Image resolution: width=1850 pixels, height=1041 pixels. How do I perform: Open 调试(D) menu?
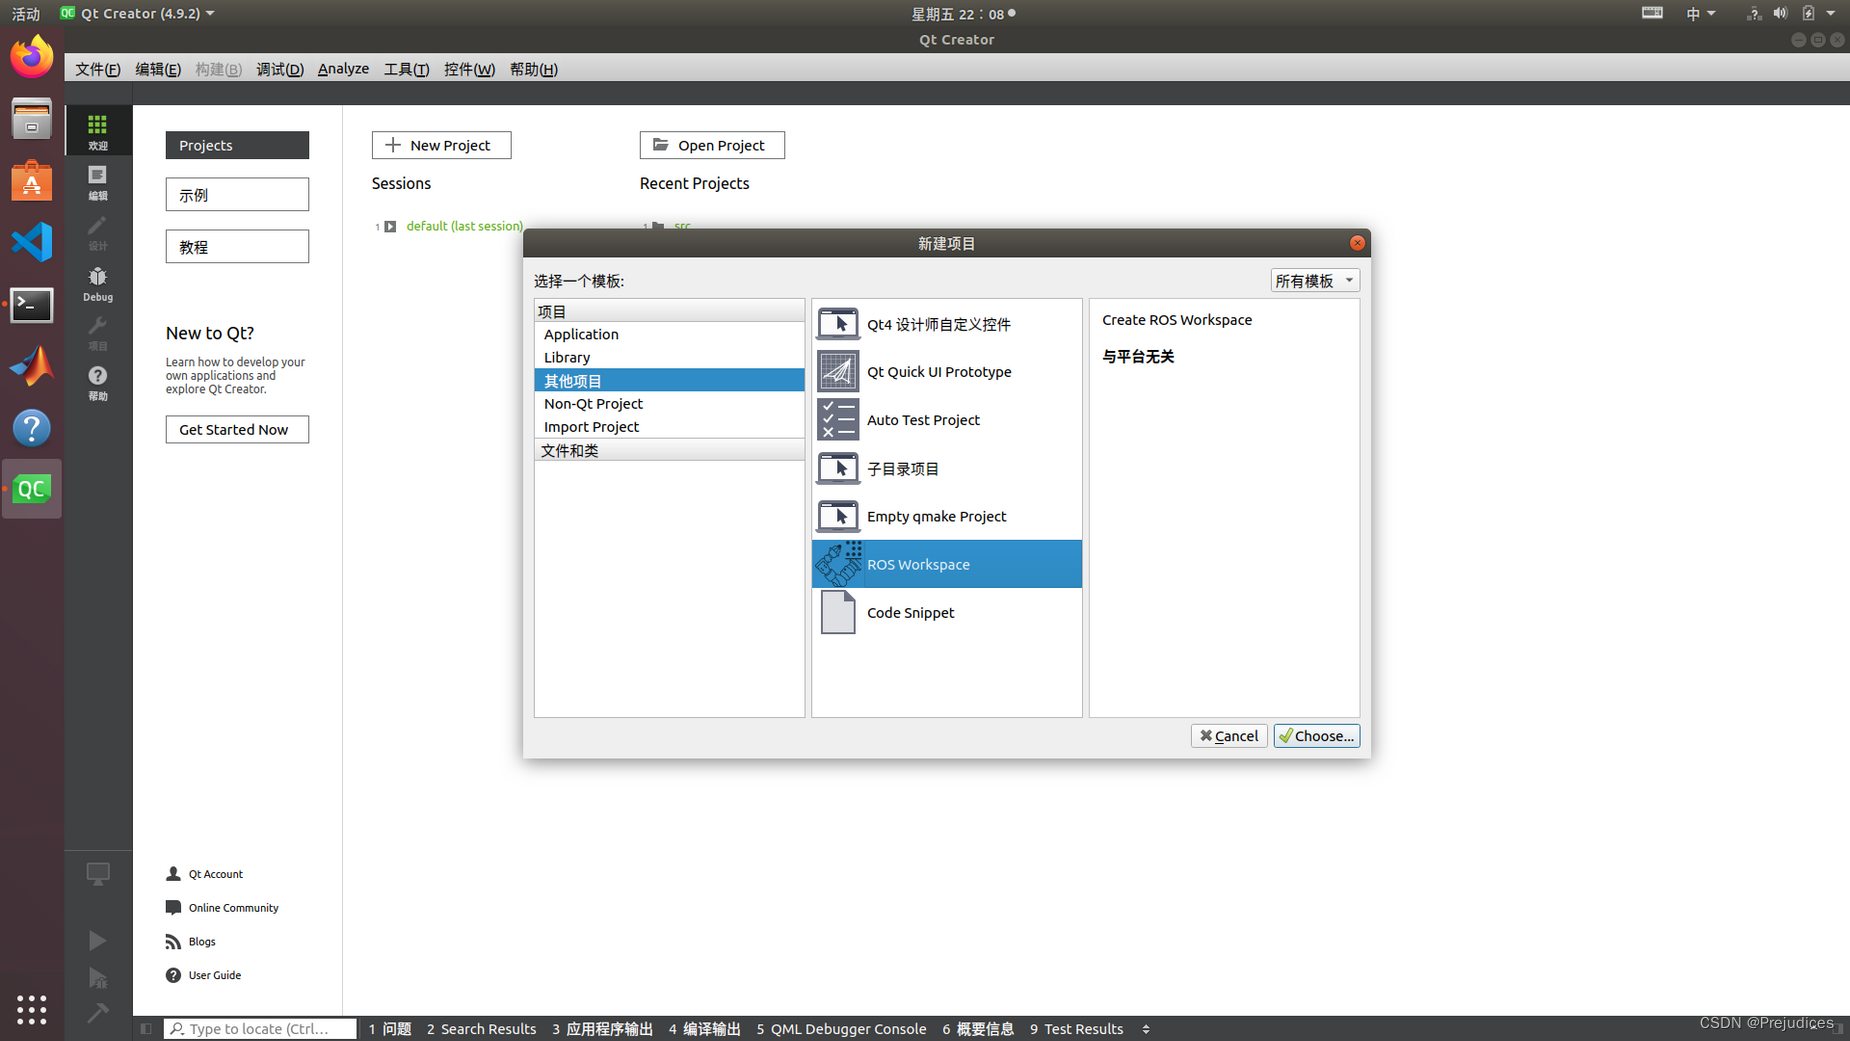(x=280, y=69)
